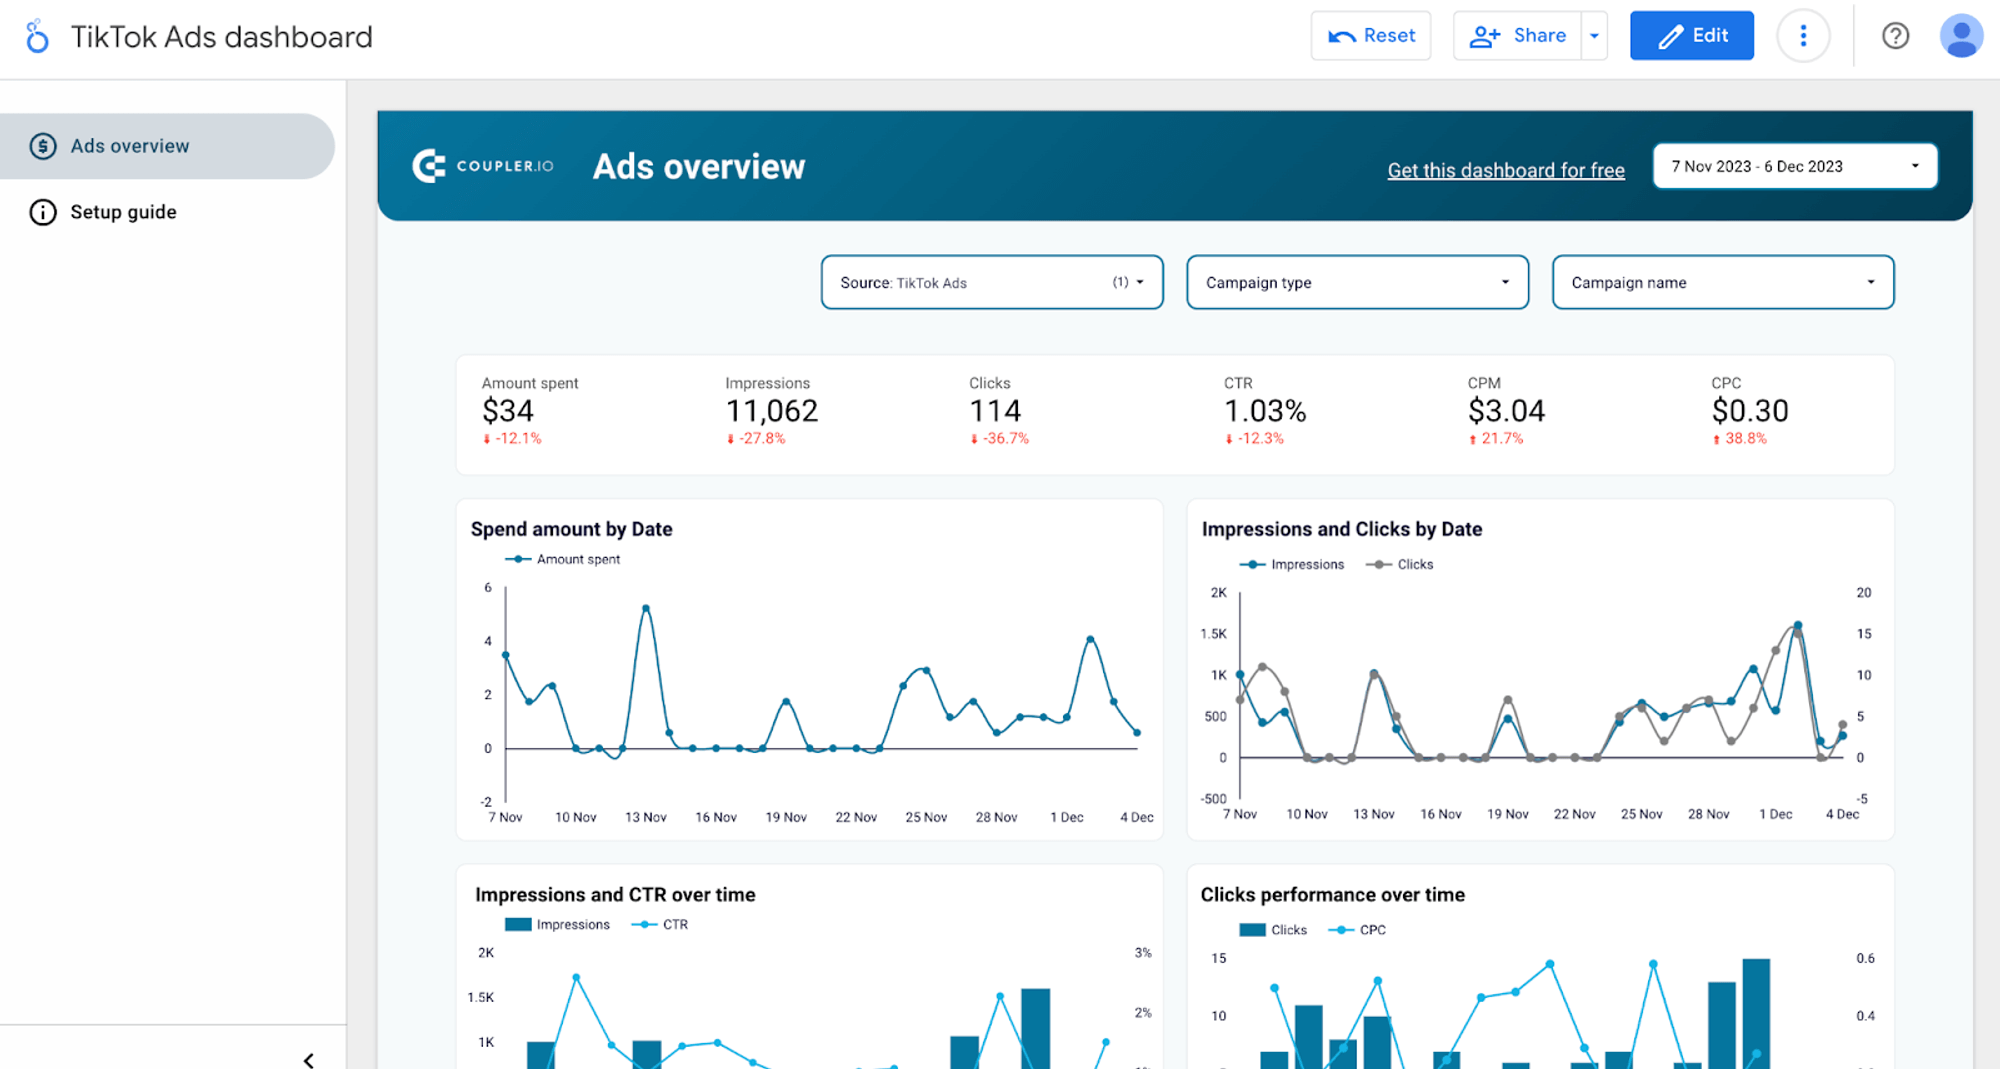Click the Impressions 11,062 scorecard

click(x=772, y=411)
